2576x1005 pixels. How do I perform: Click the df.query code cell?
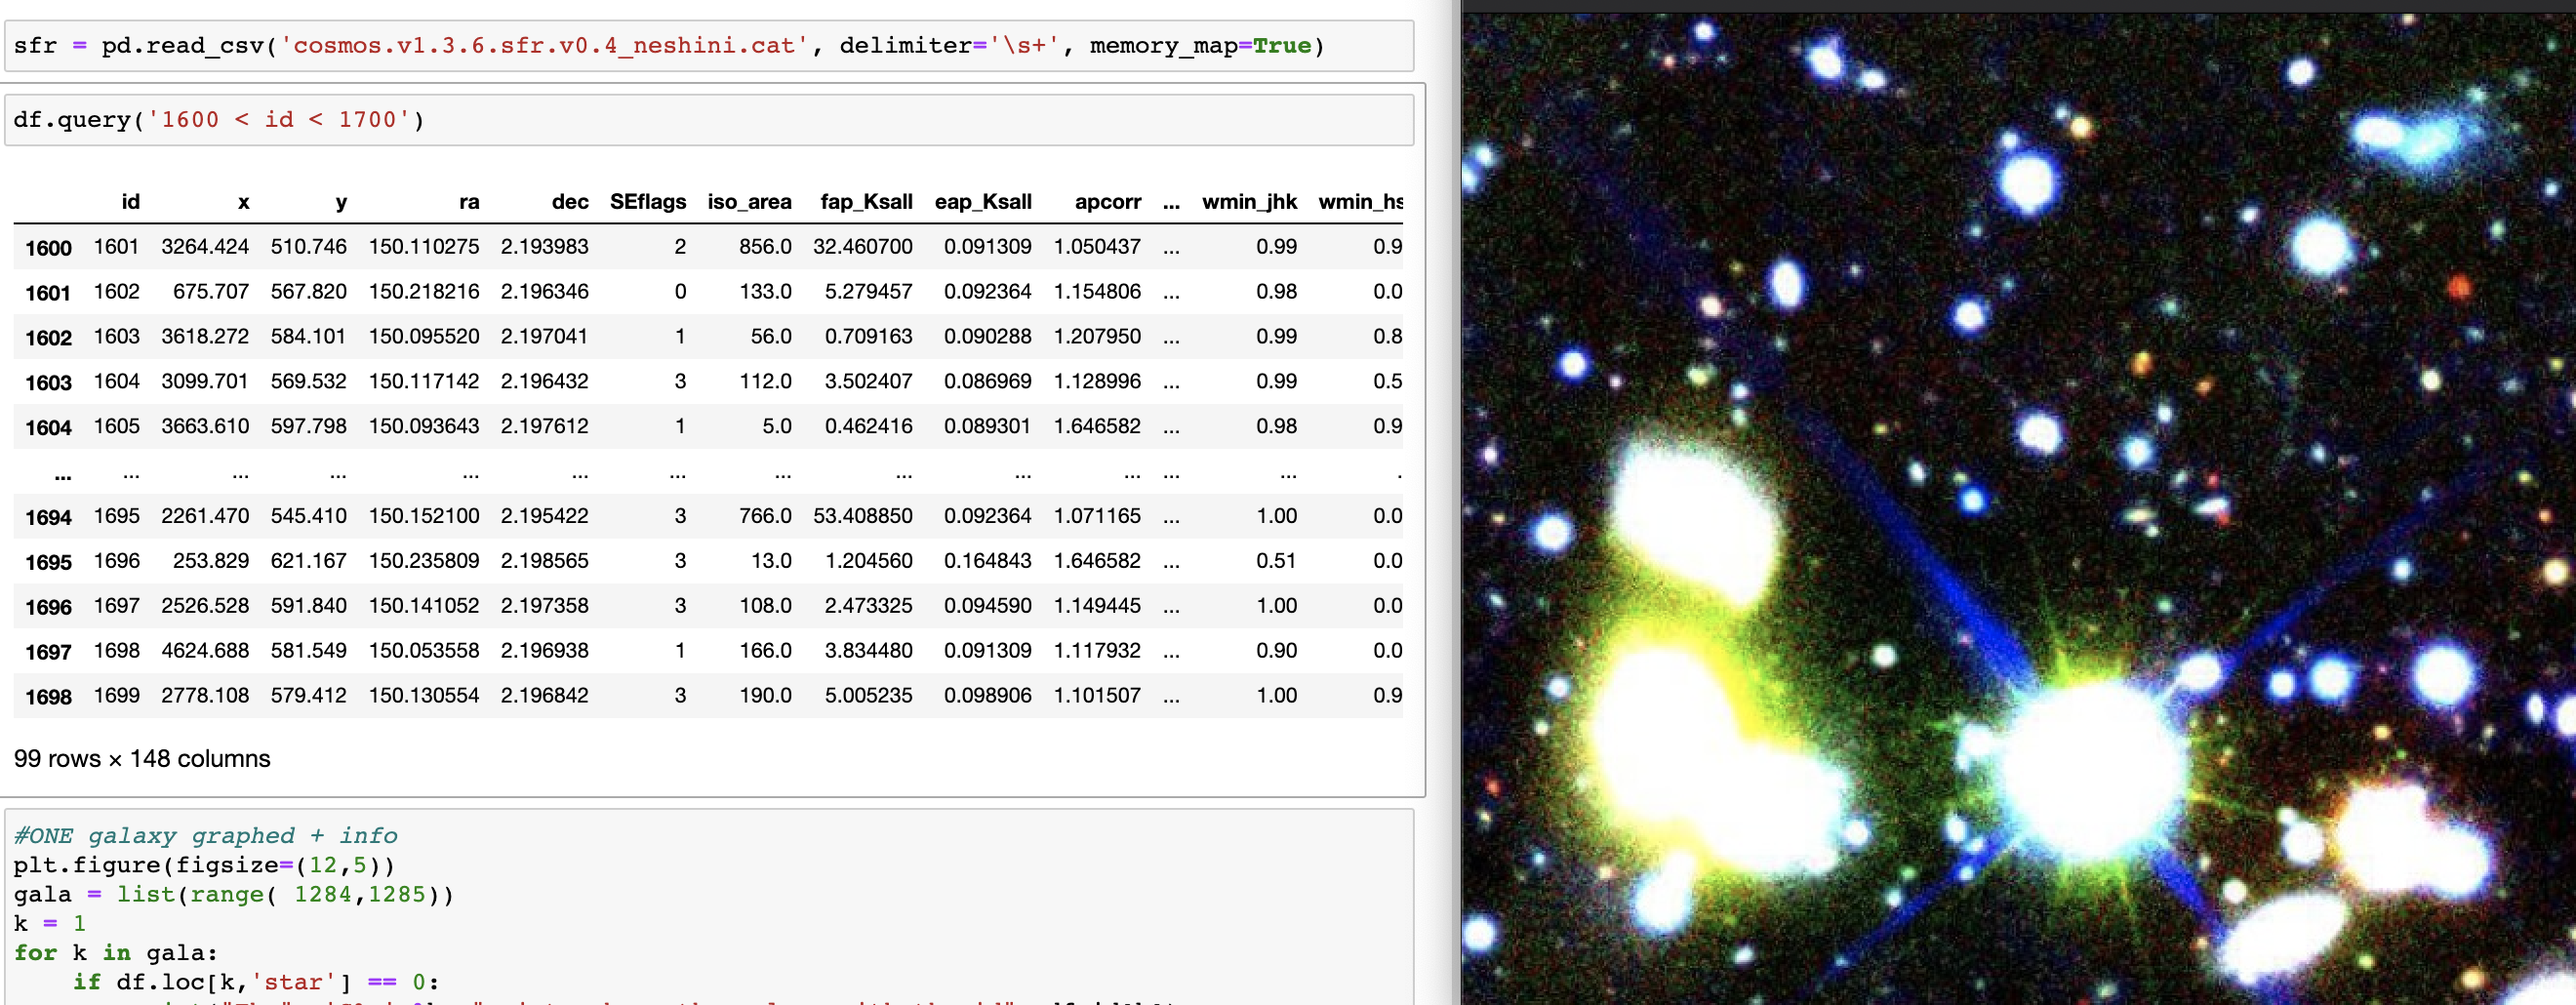coord(709,120)
